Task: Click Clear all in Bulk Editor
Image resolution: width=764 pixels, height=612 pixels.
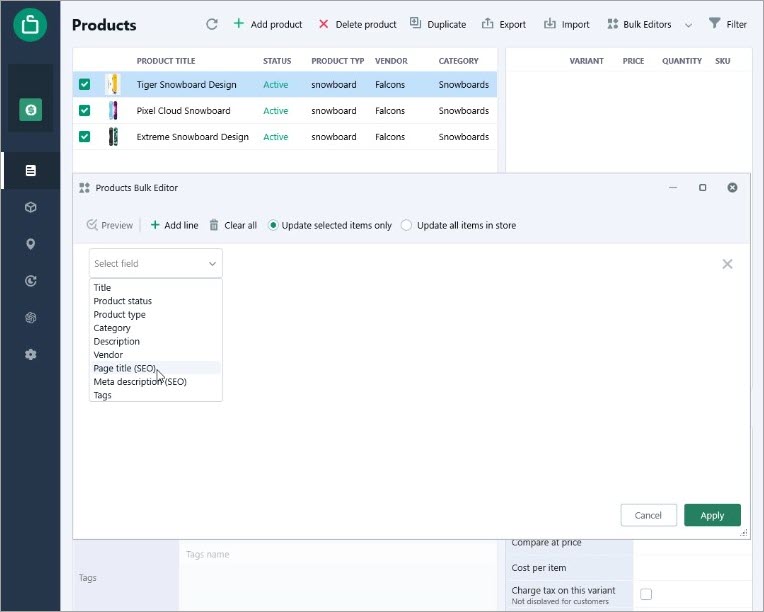Action: pos(233,225)
